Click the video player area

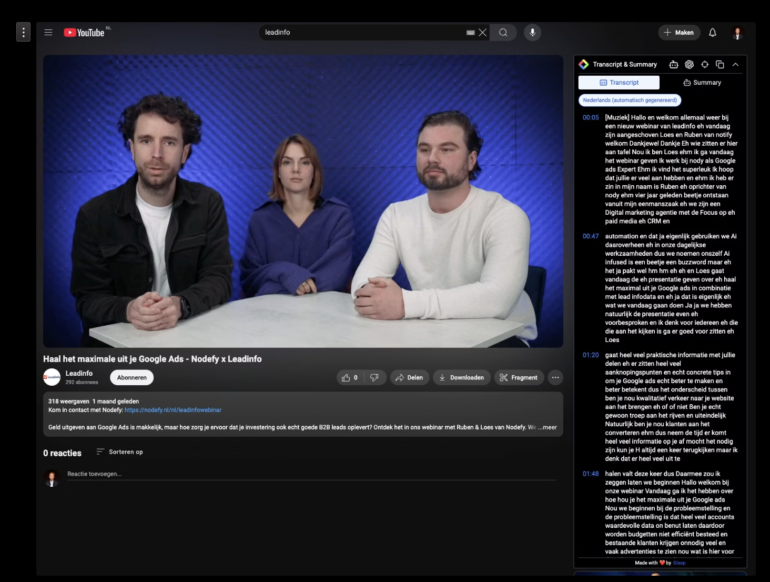pos(303,201)
